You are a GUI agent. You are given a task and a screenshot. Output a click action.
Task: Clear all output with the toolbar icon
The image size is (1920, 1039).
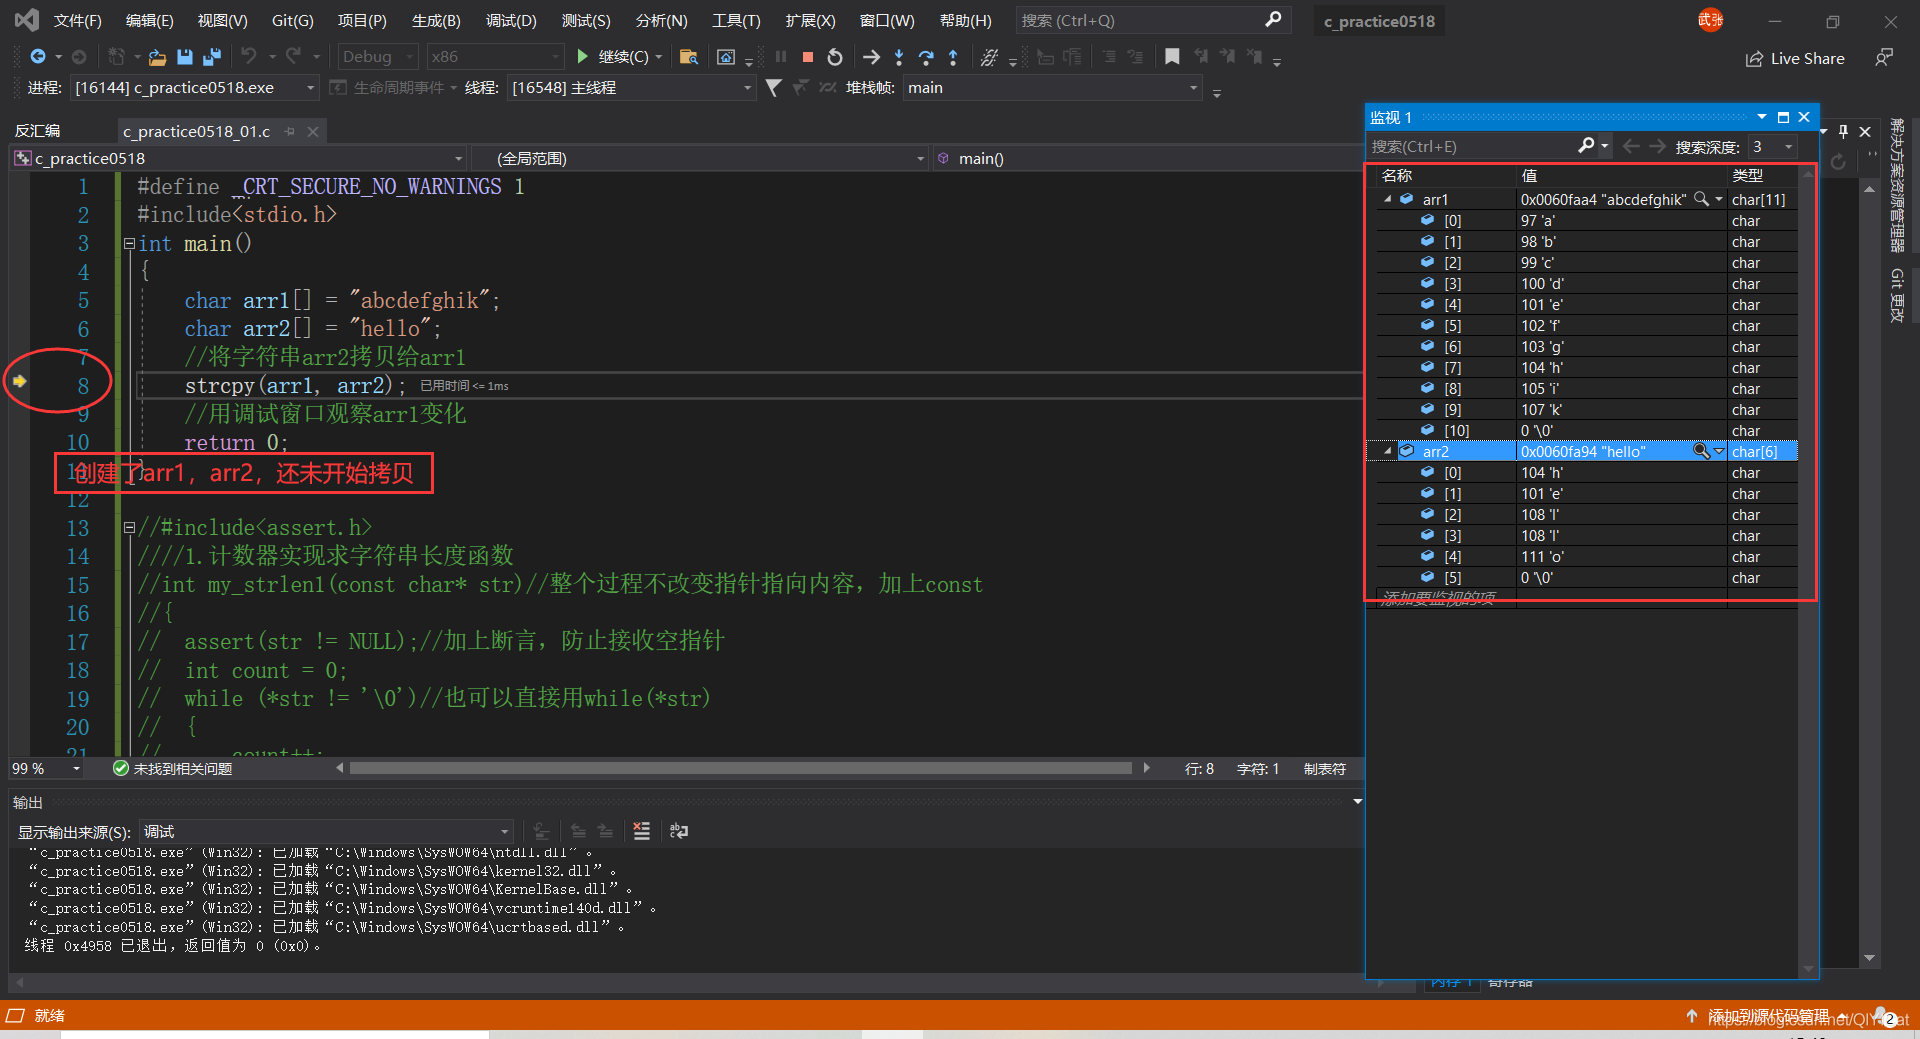pos(642,831)
